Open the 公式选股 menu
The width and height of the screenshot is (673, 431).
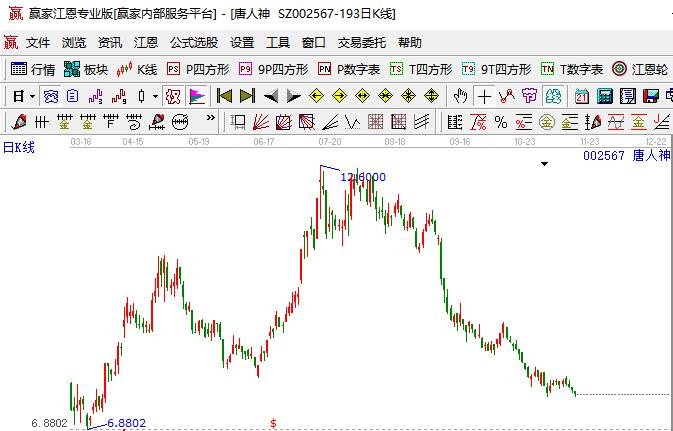coord(194,42)
